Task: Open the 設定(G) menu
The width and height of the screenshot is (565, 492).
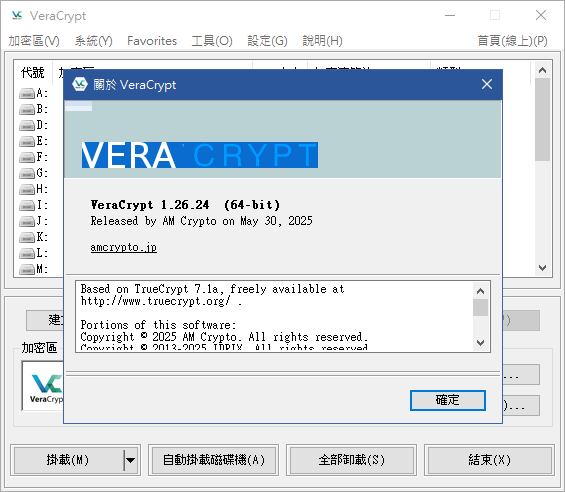Action: click(267, 41)
